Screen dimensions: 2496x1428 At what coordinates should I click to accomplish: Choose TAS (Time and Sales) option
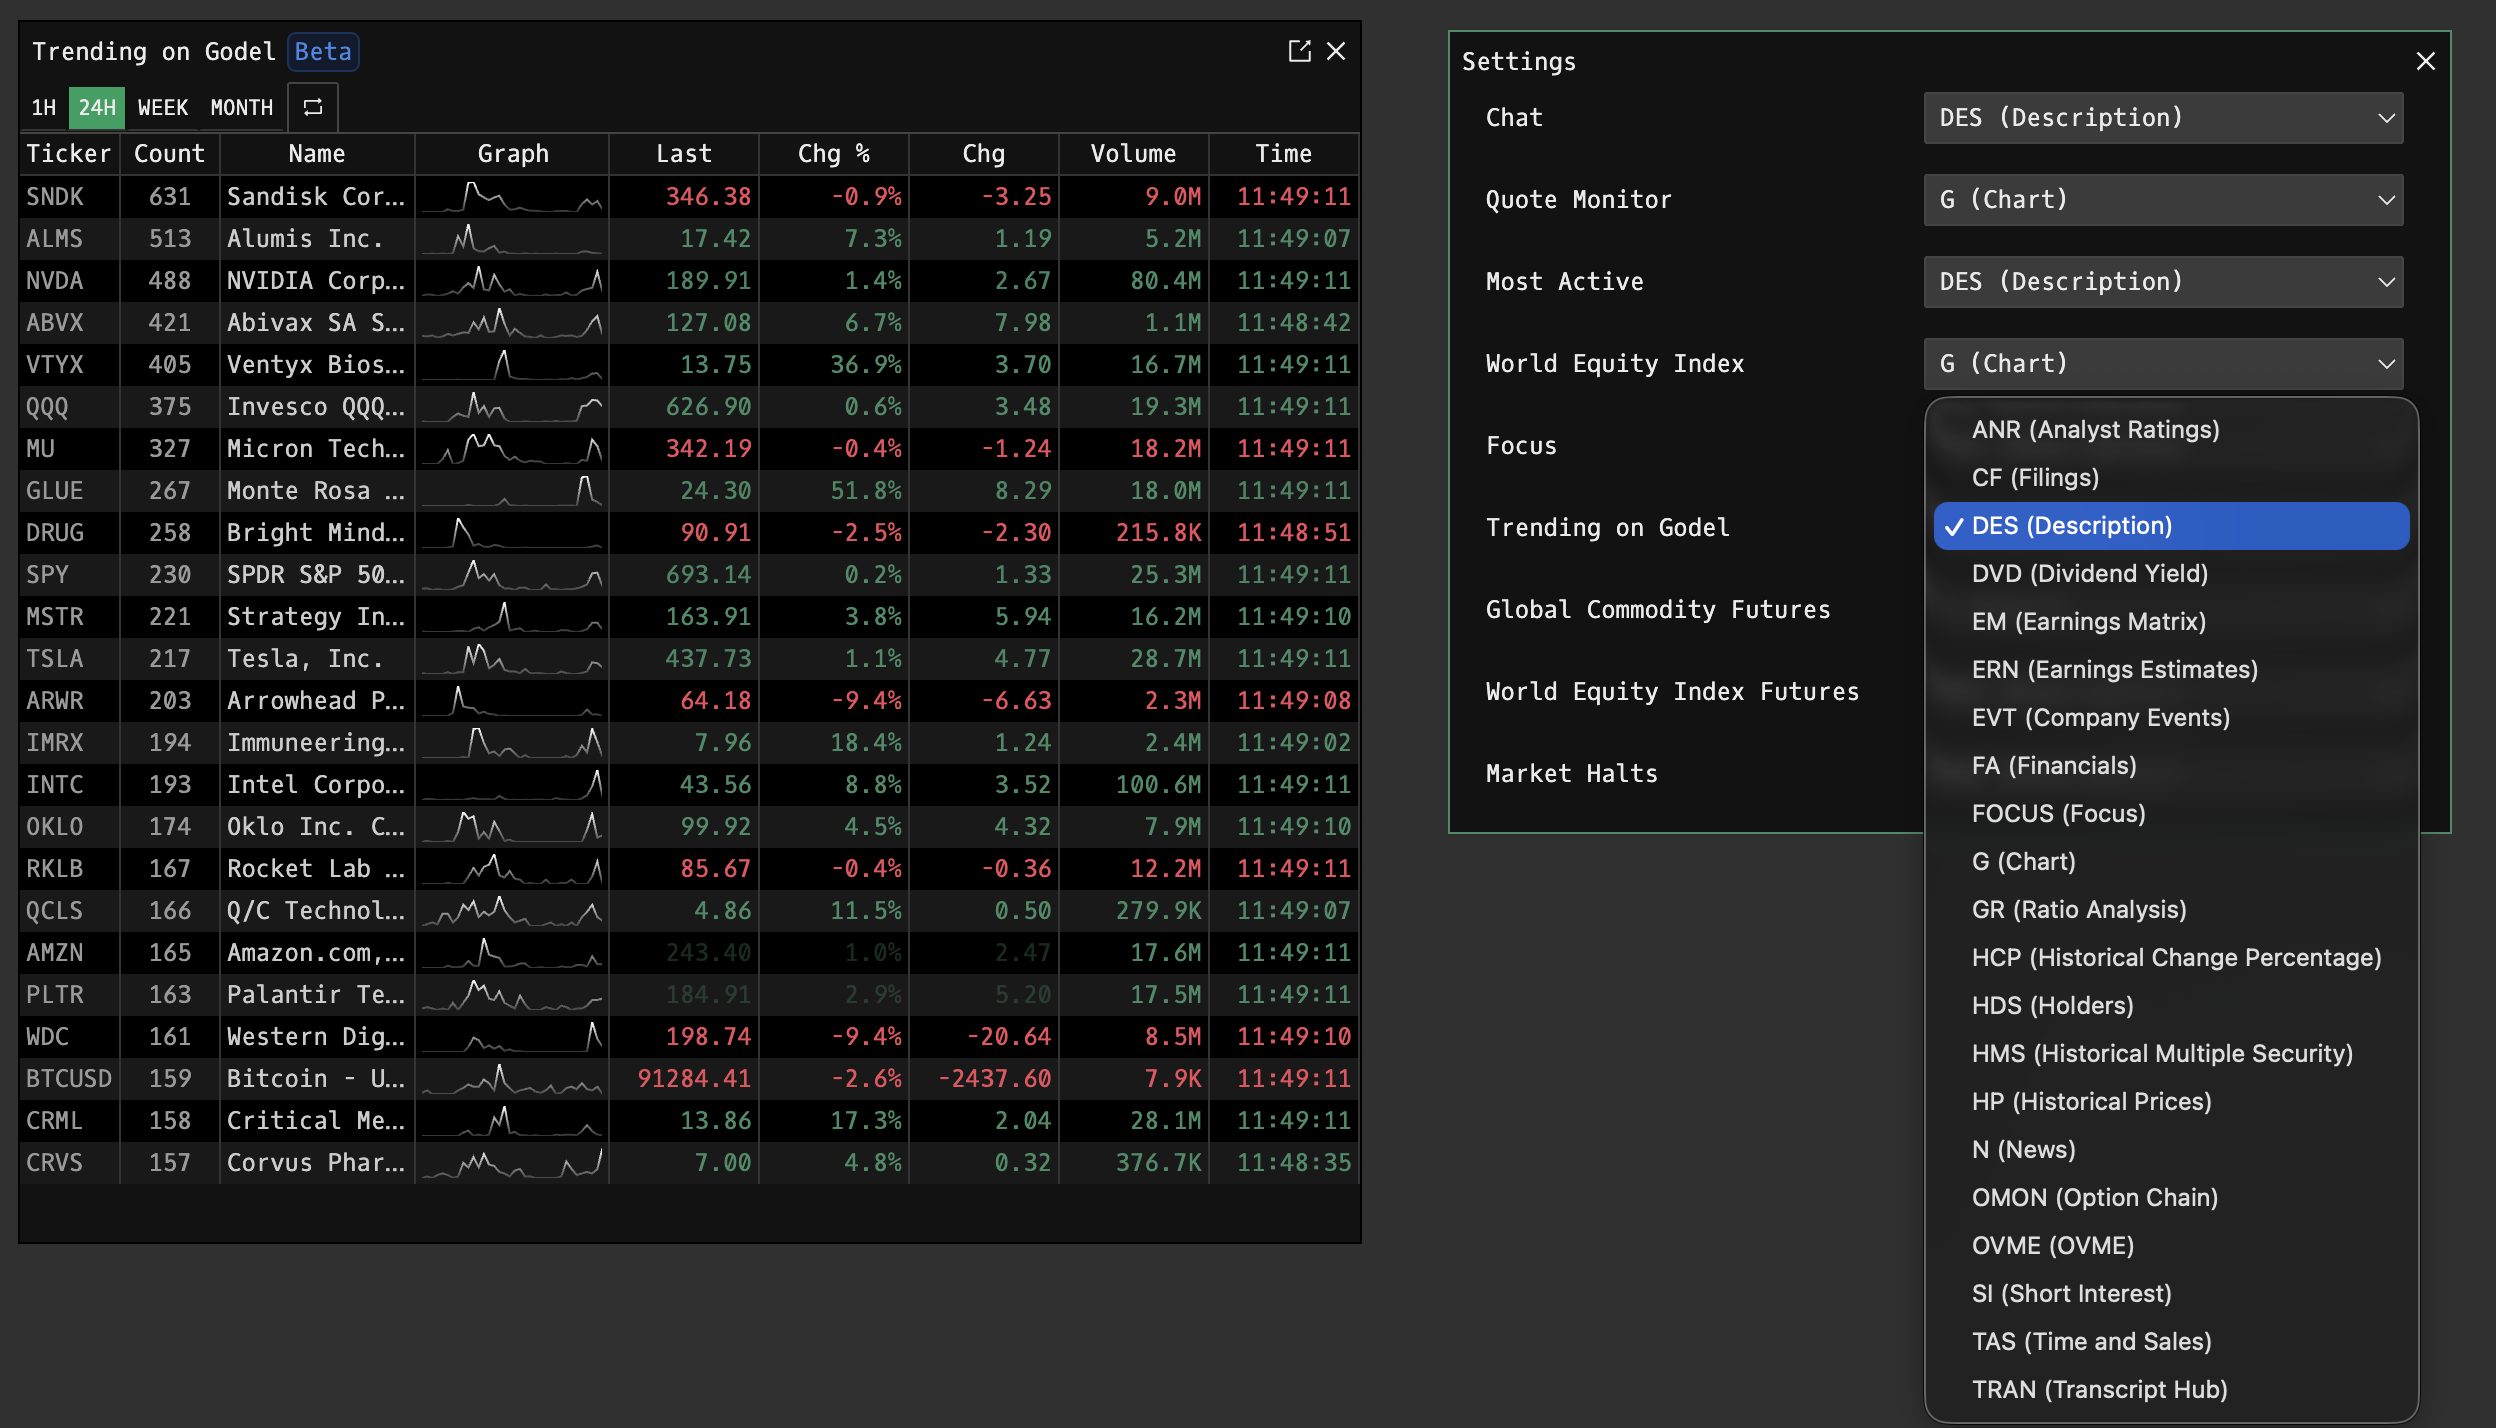[x=2171, y=1342]
